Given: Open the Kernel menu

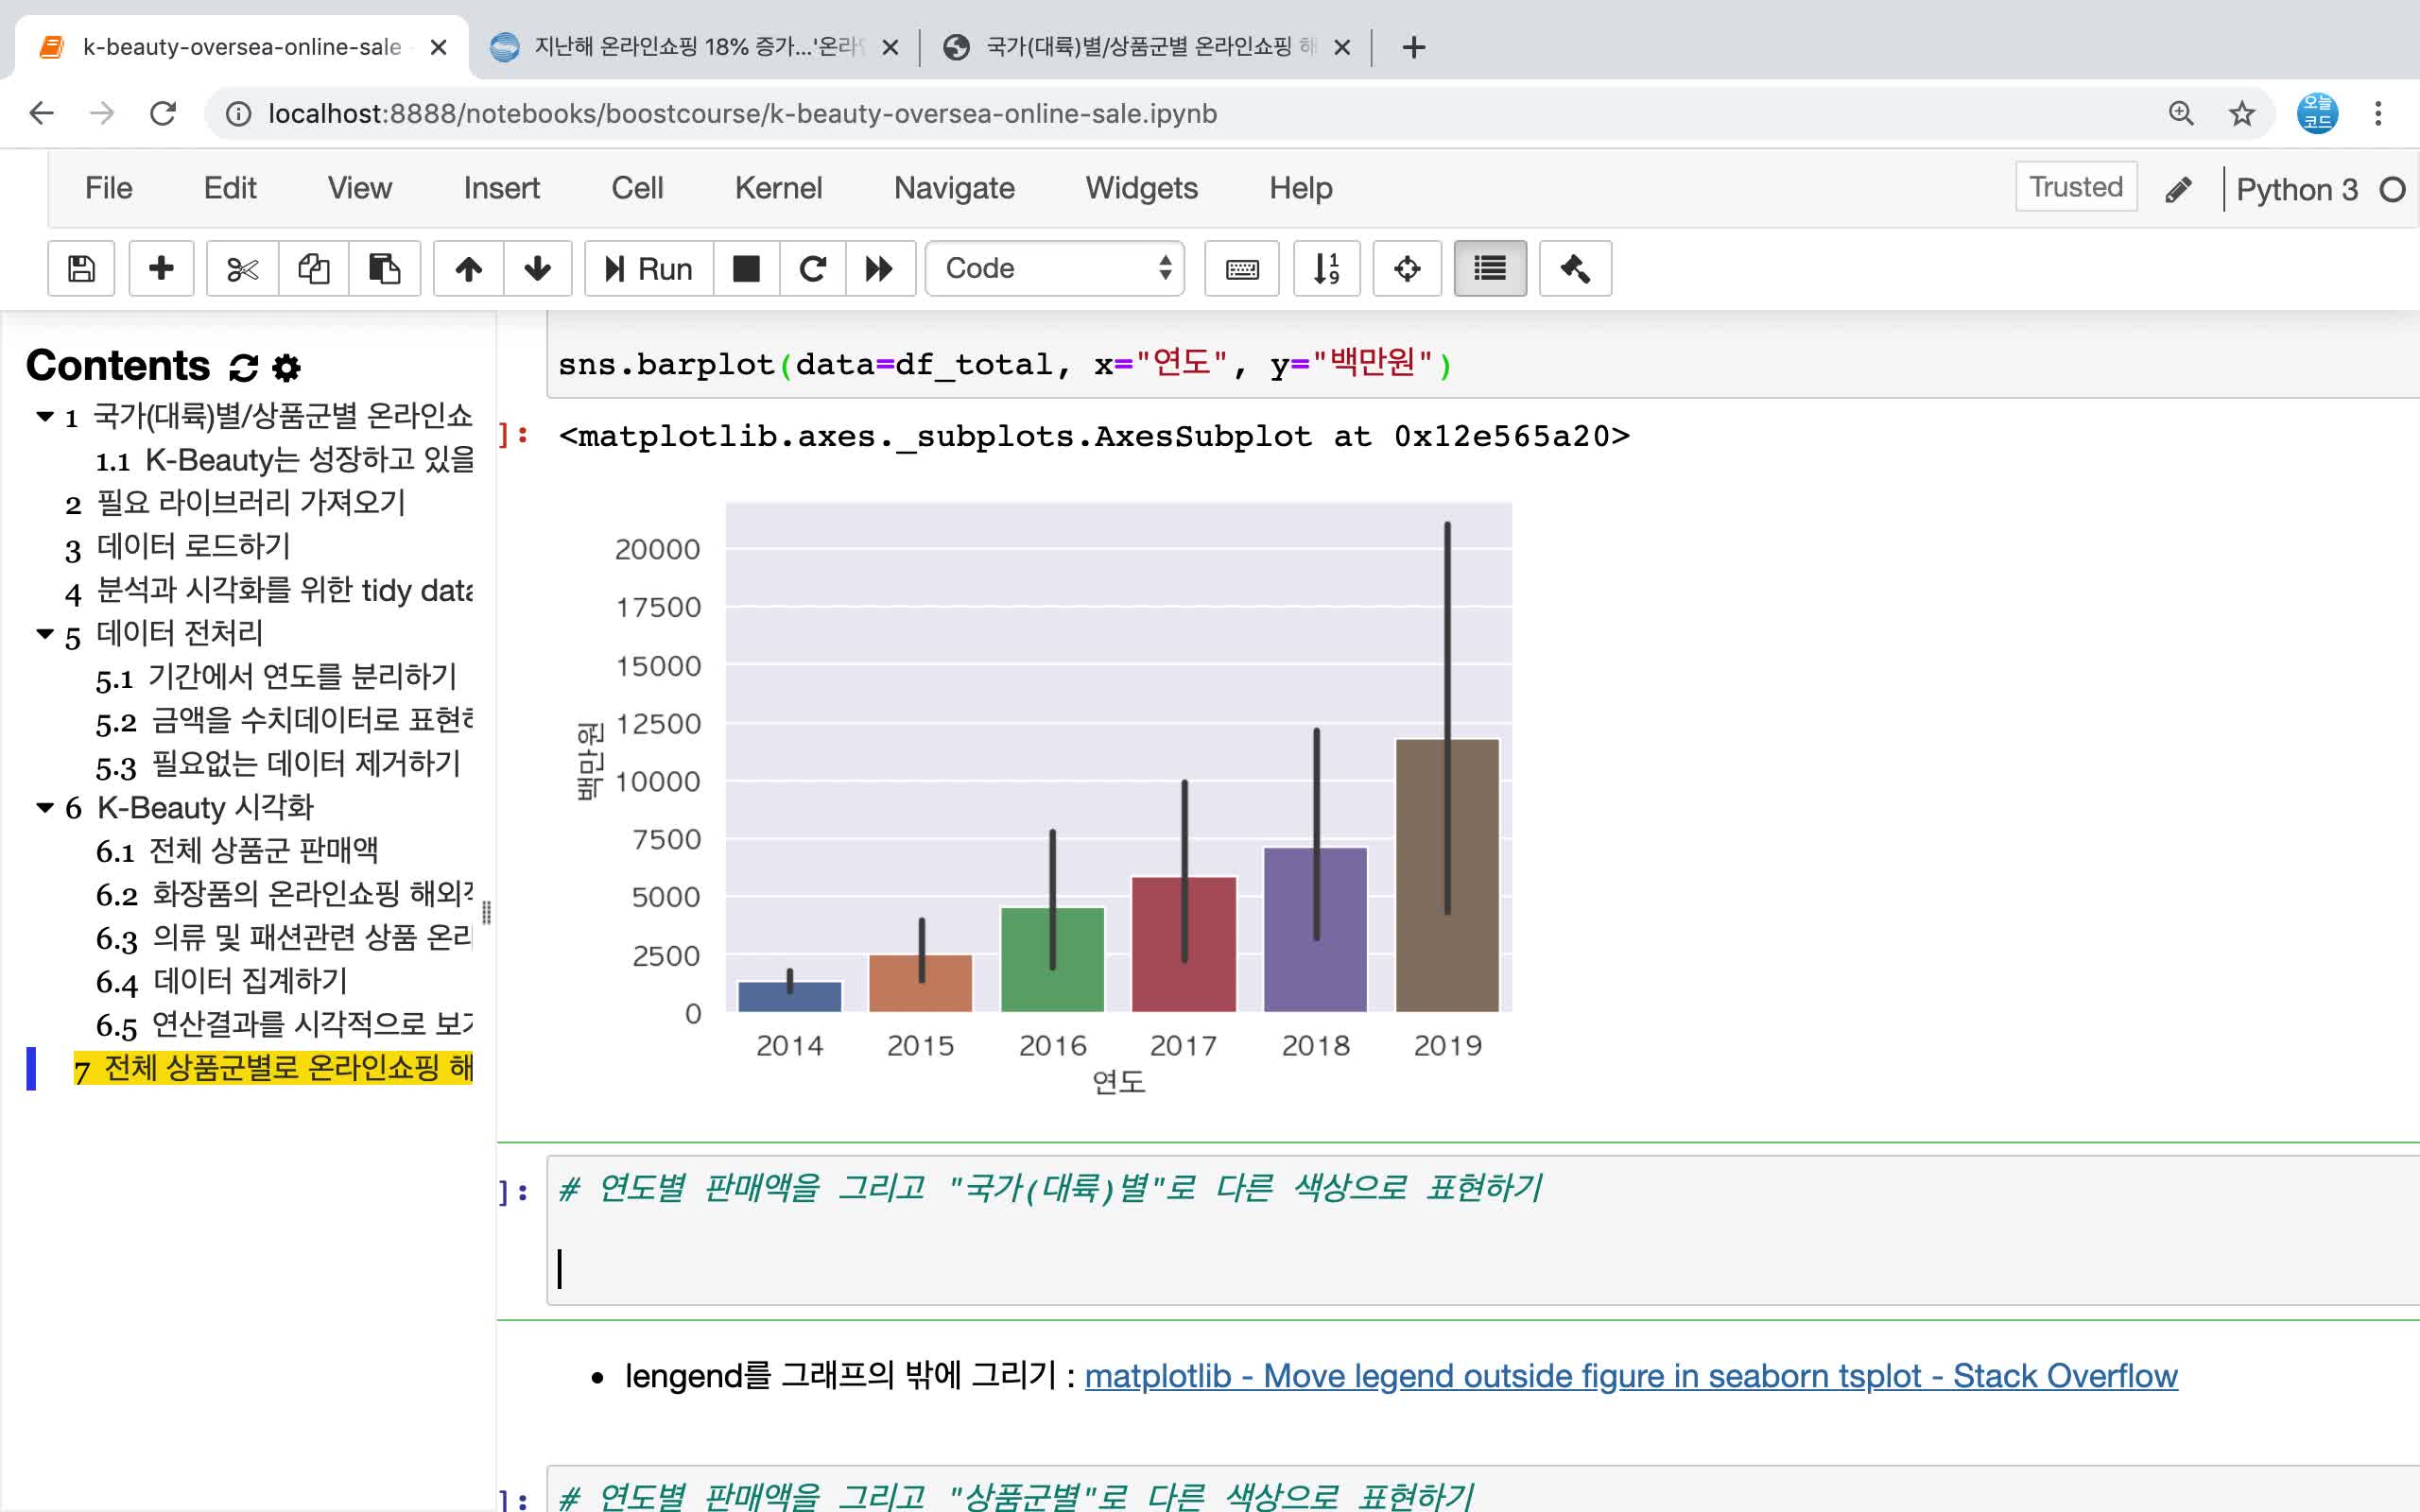Looking at the screenshot, I should [x=778, y=188].
